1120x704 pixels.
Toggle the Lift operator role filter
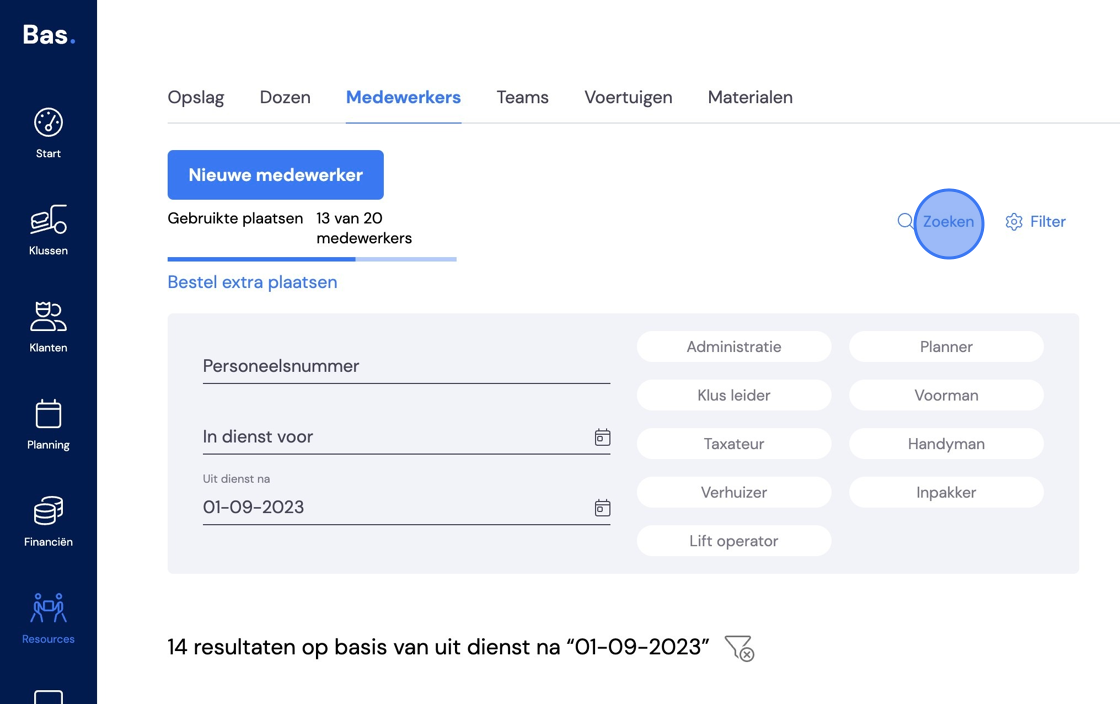(734, 541)
